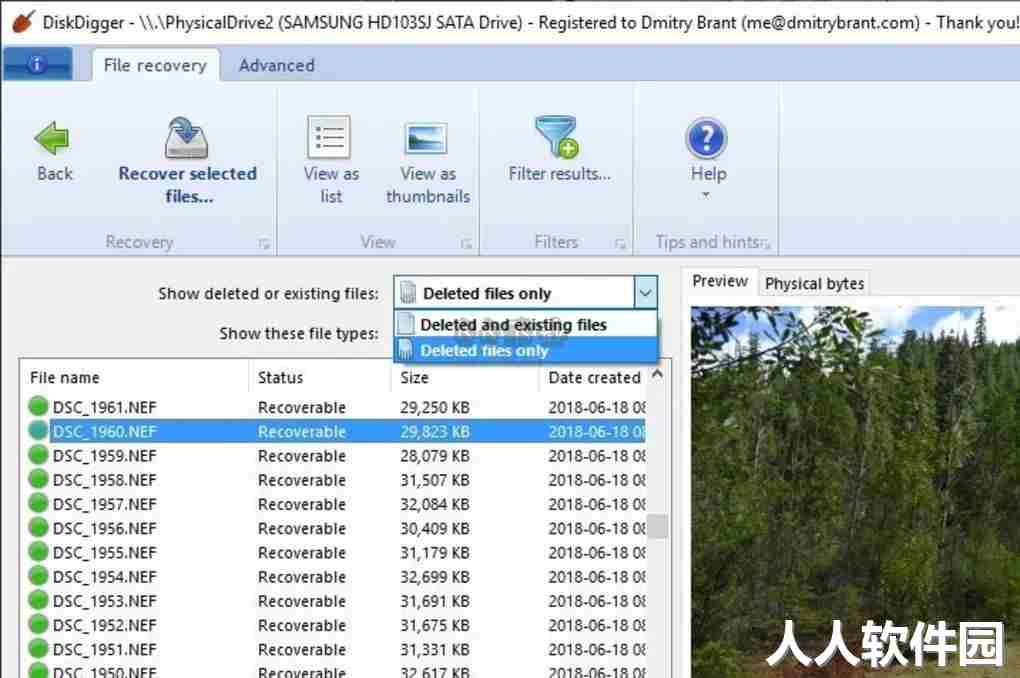Open the File recovery tab
This screenshot has width=1020, height=678.
point(155,65)
